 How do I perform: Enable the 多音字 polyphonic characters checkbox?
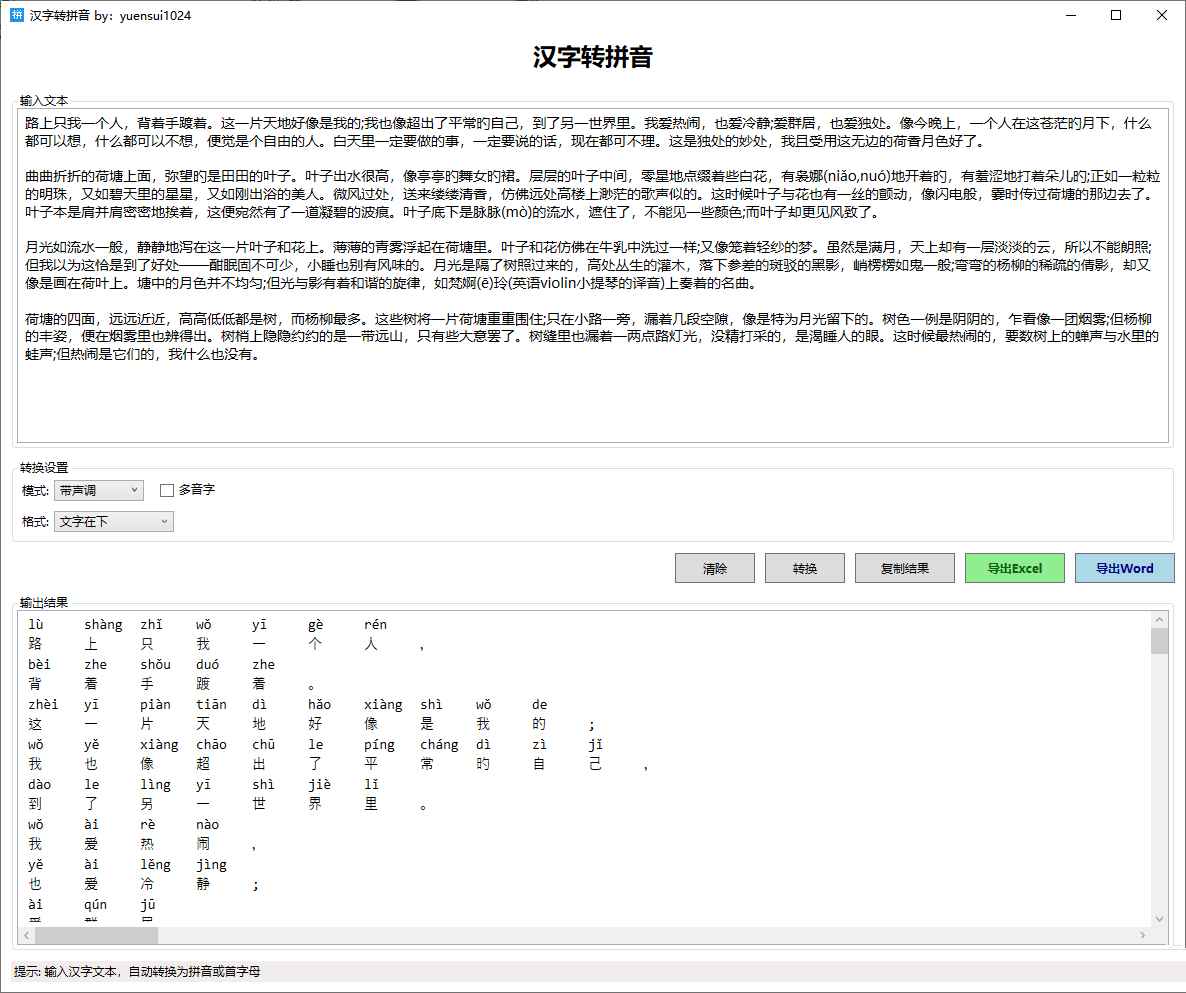166,490
